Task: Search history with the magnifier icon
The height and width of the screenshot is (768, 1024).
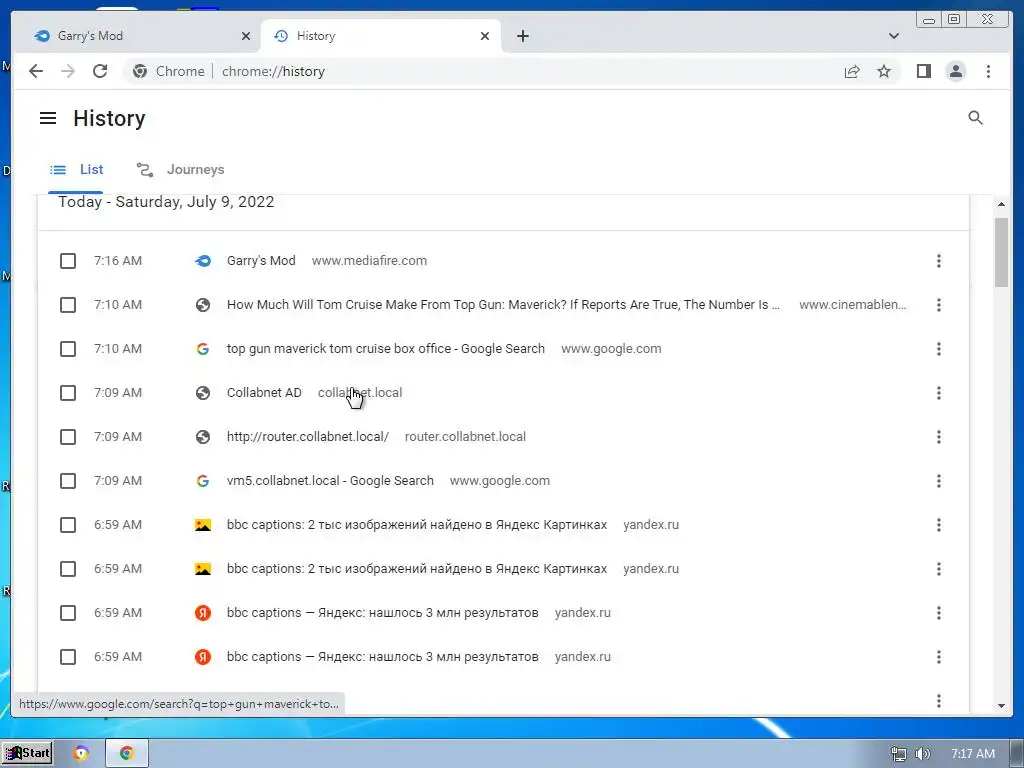Action: point(975,118)
